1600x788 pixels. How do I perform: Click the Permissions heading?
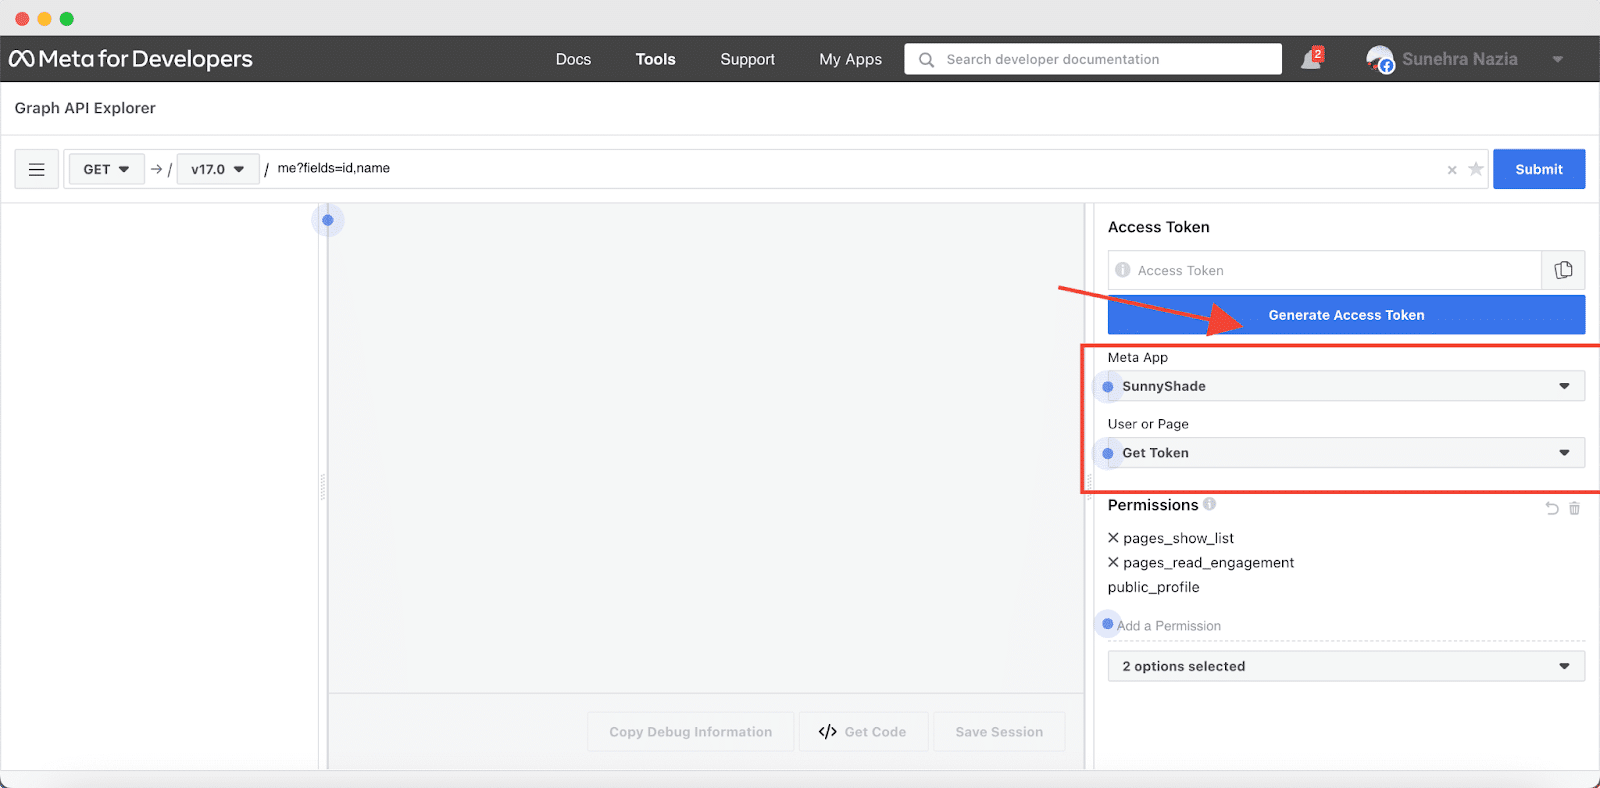(x=1153, y=505)
